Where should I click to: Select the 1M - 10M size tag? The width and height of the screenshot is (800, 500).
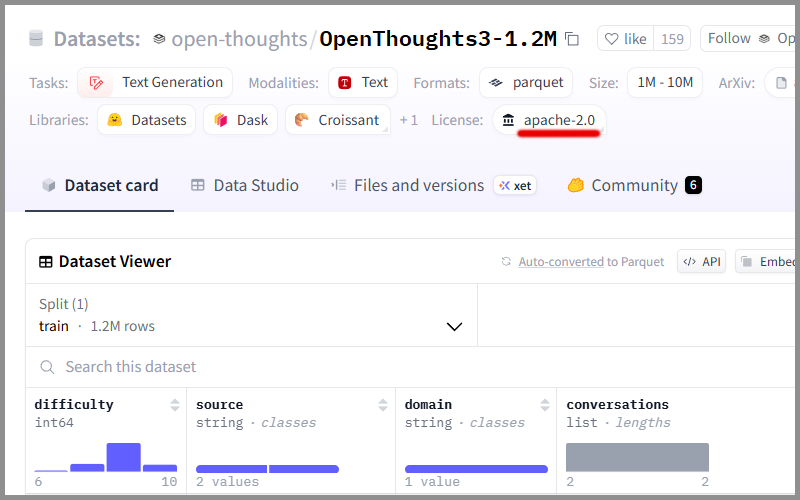tap(665, 83)
